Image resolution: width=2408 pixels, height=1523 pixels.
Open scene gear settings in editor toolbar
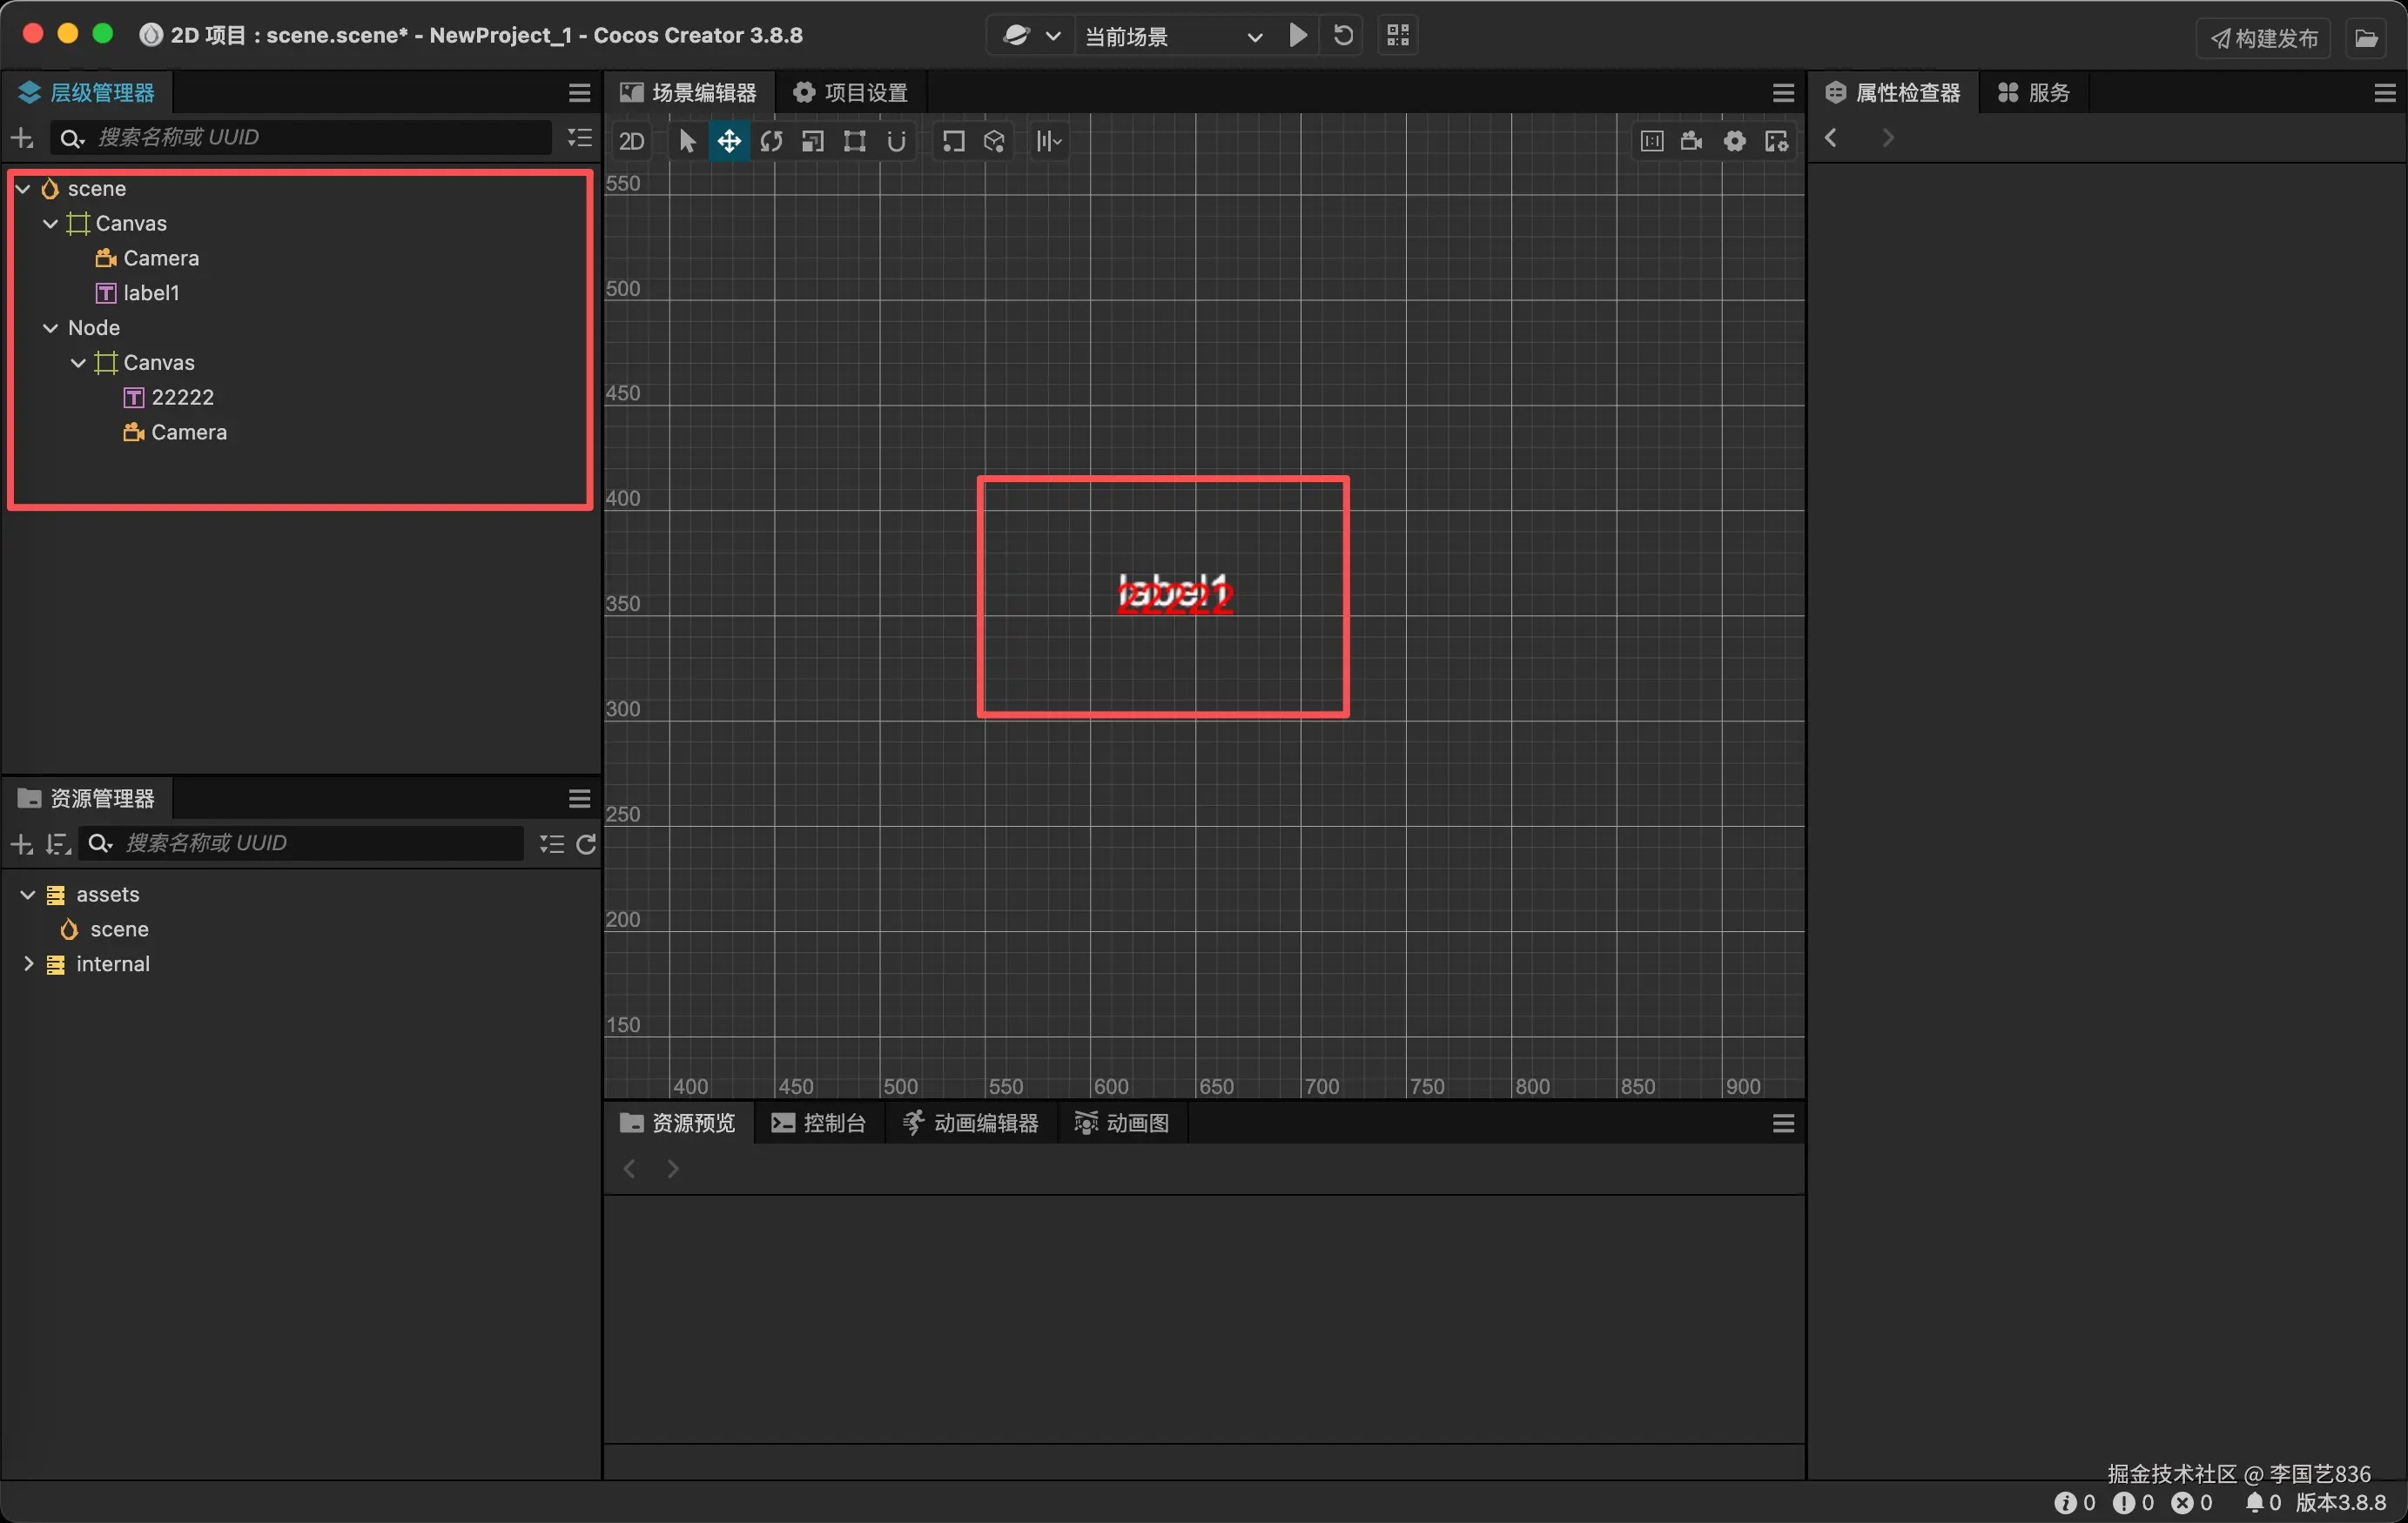tap(1734, 141)
